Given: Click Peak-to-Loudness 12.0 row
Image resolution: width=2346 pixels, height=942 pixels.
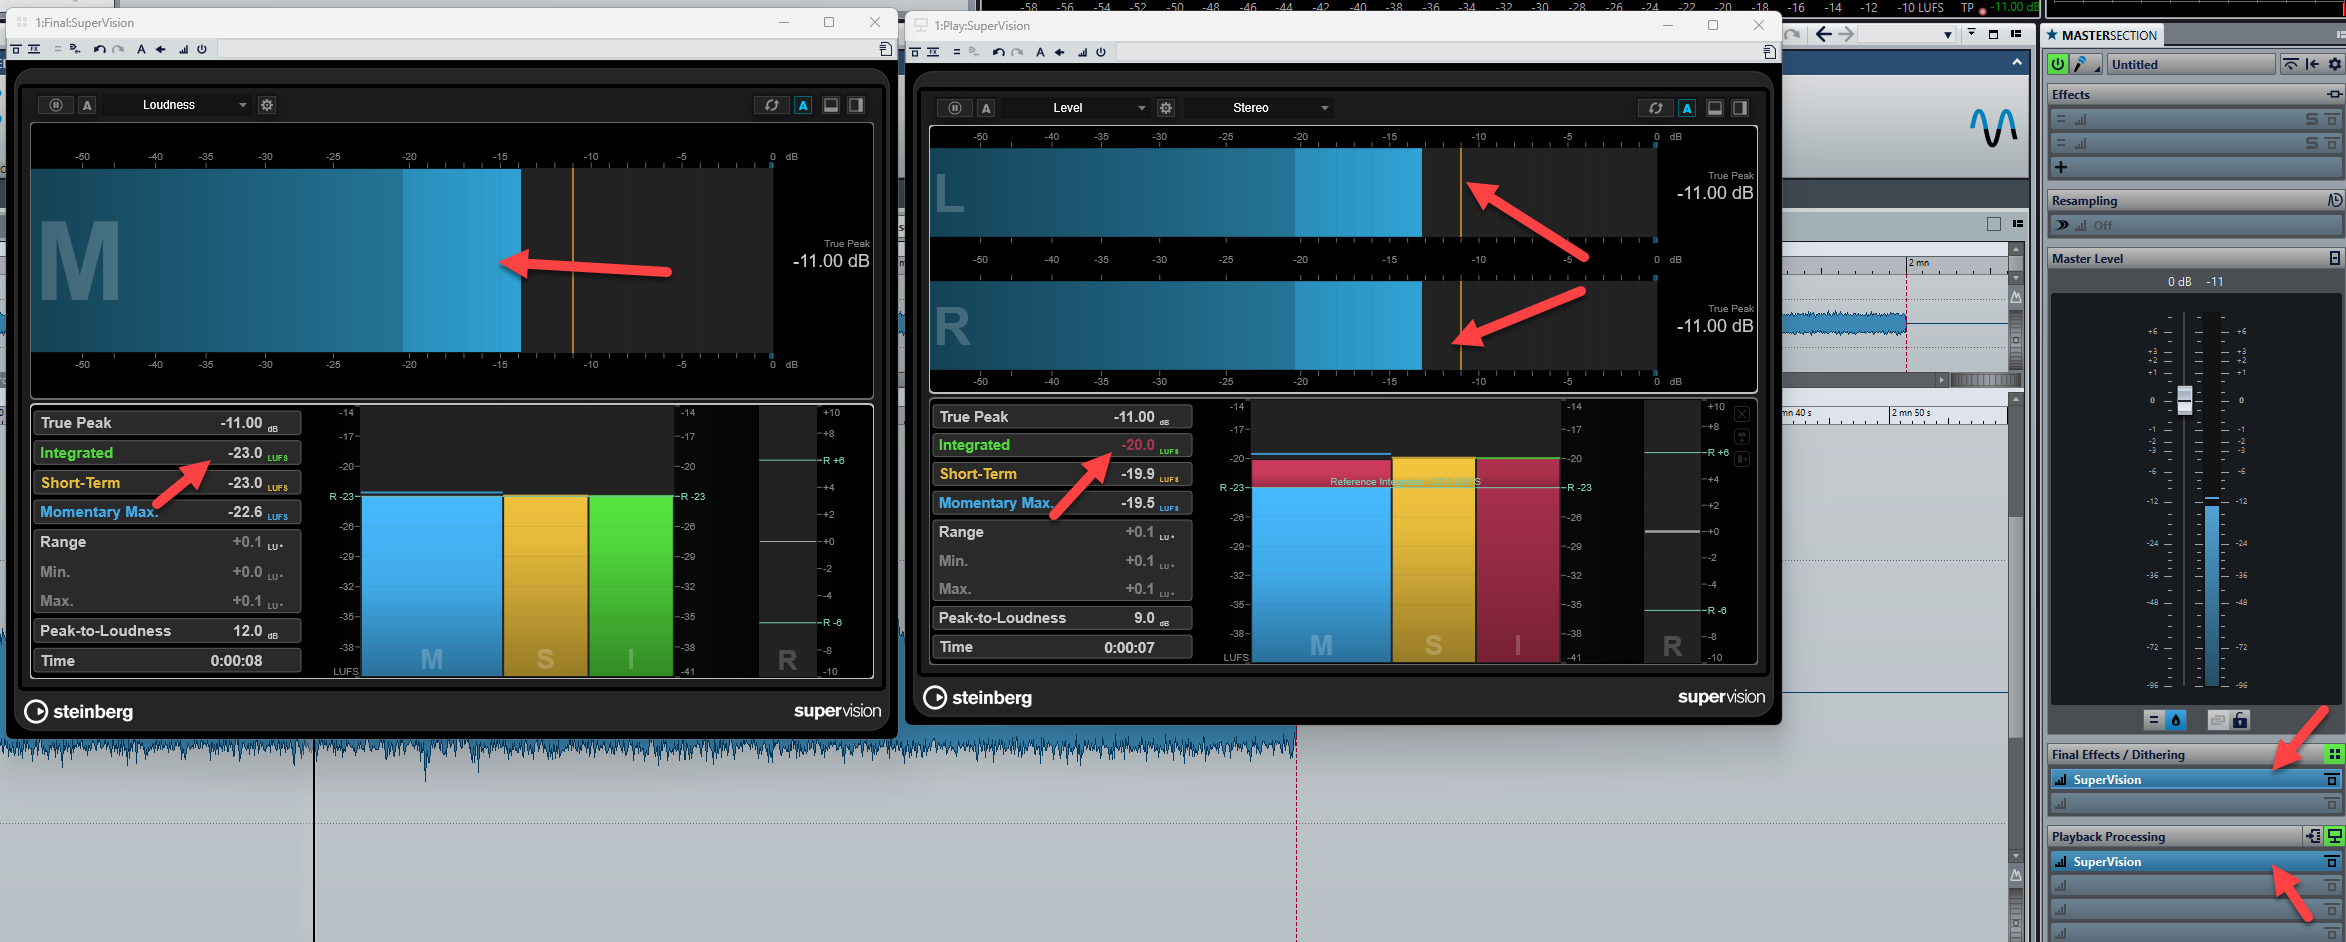Looking at the screenshot, I should coord(167,631).
